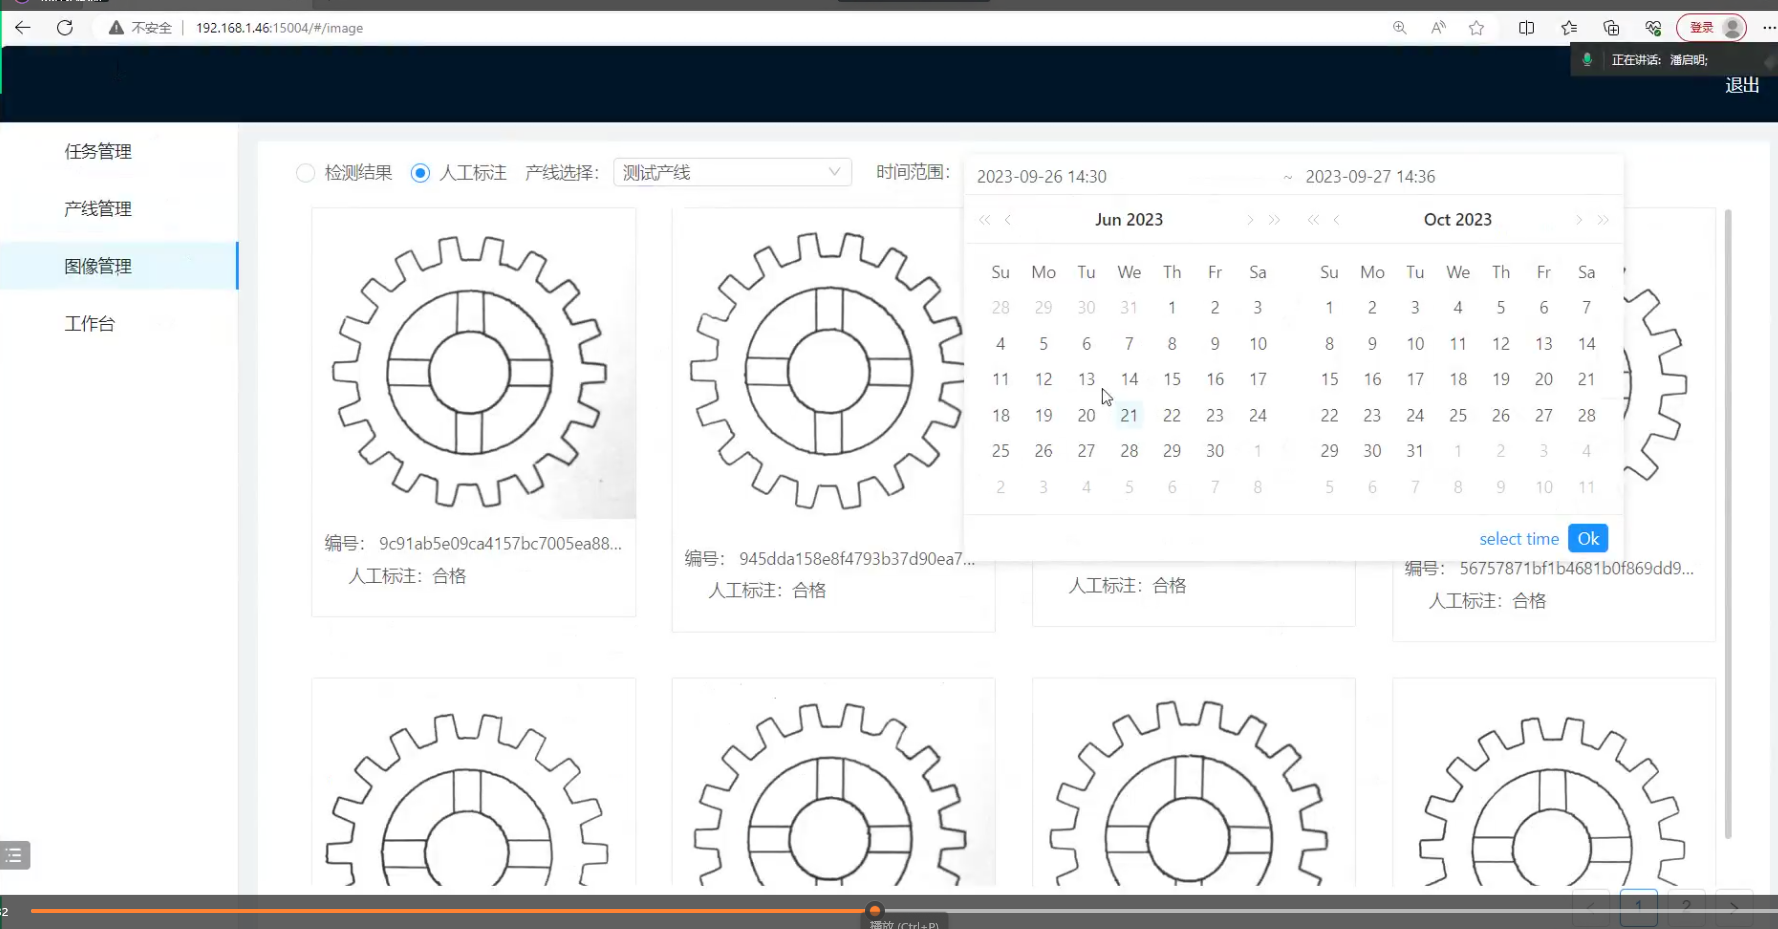Screen dimensions: 1778x929
Task: Go to previous month in Oct 2023 panel
Action: click(x=1336, y=220)
